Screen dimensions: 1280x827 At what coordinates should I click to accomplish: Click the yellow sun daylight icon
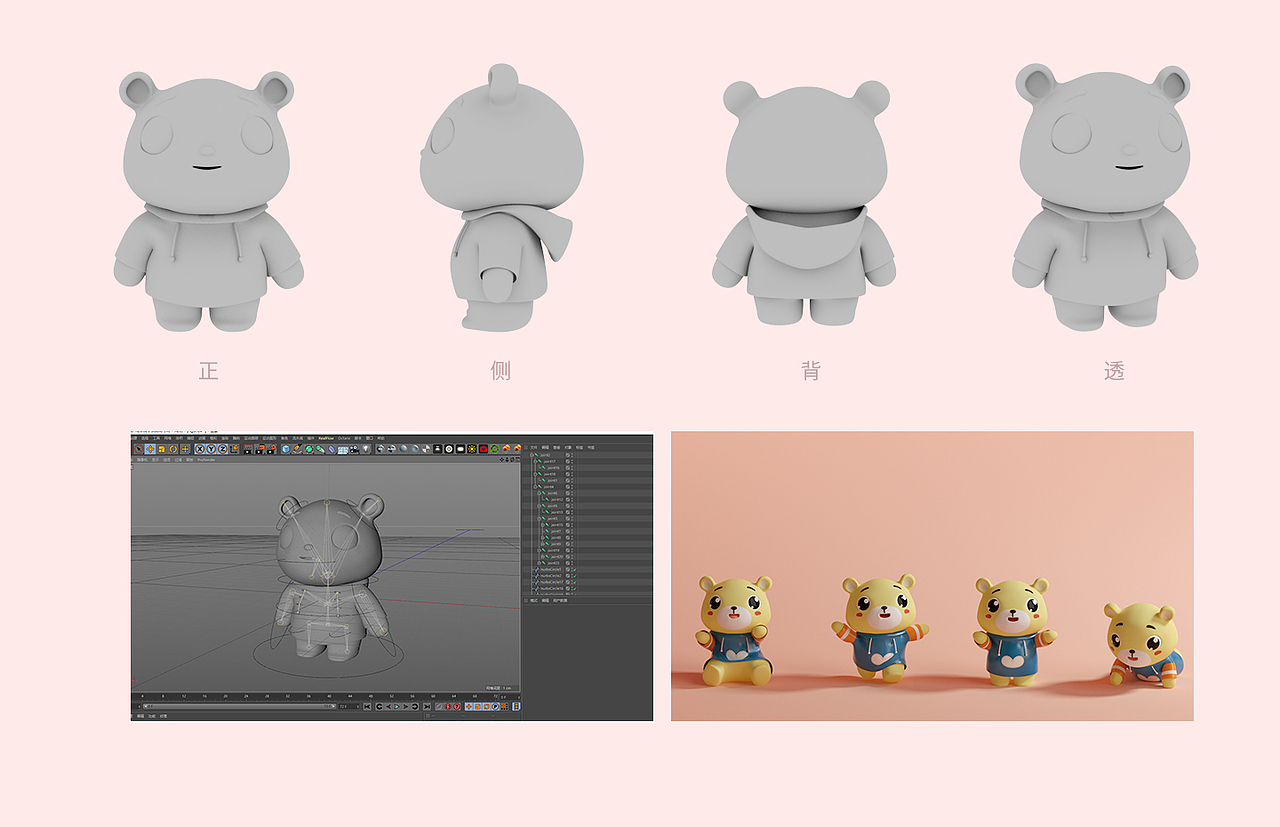[x=472, y=449]
